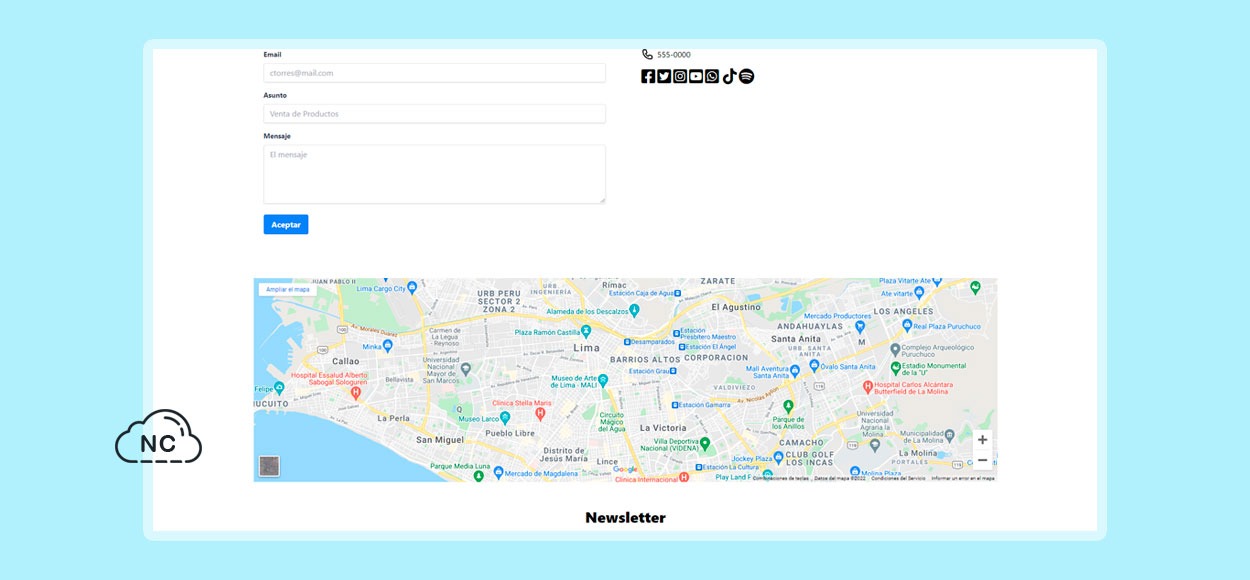The image size is (1250, 580).
Task: Click the phone handset icon
Action: click(647, 54)
